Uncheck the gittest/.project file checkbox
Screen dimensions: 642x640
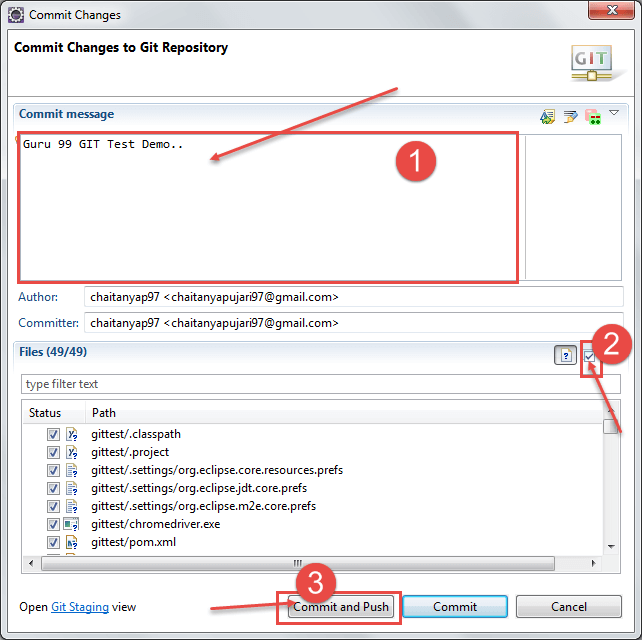[x=53, y=453]
